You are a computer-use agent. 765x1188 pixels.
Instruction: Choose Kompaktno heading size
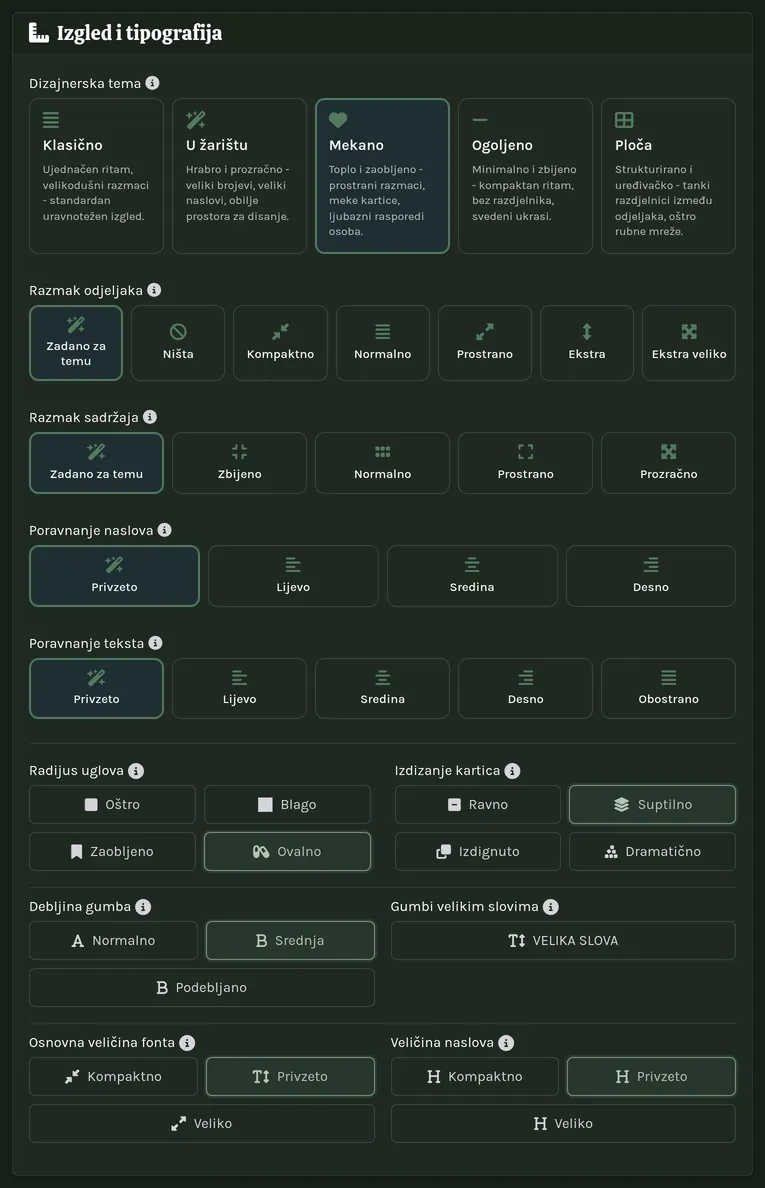coord(475,1077)
